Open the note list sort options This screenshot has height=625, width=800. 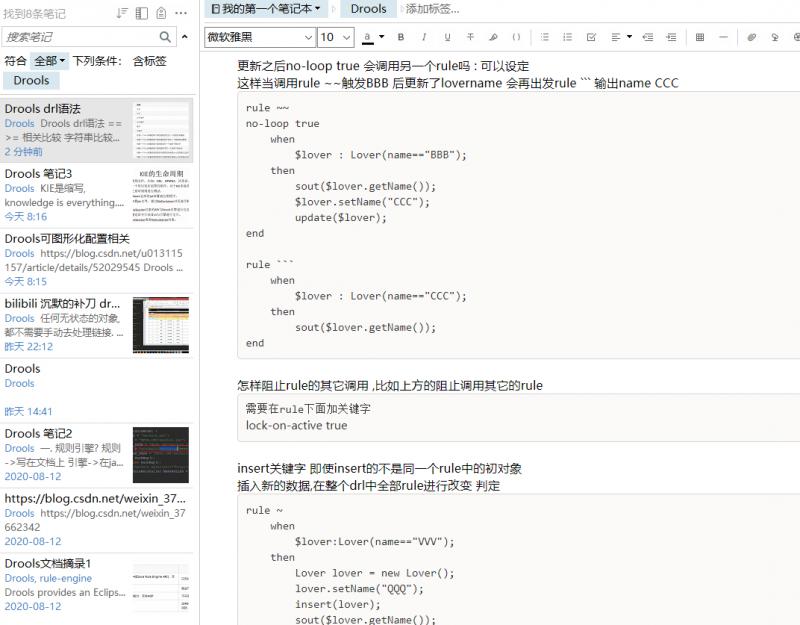point(121,13)
